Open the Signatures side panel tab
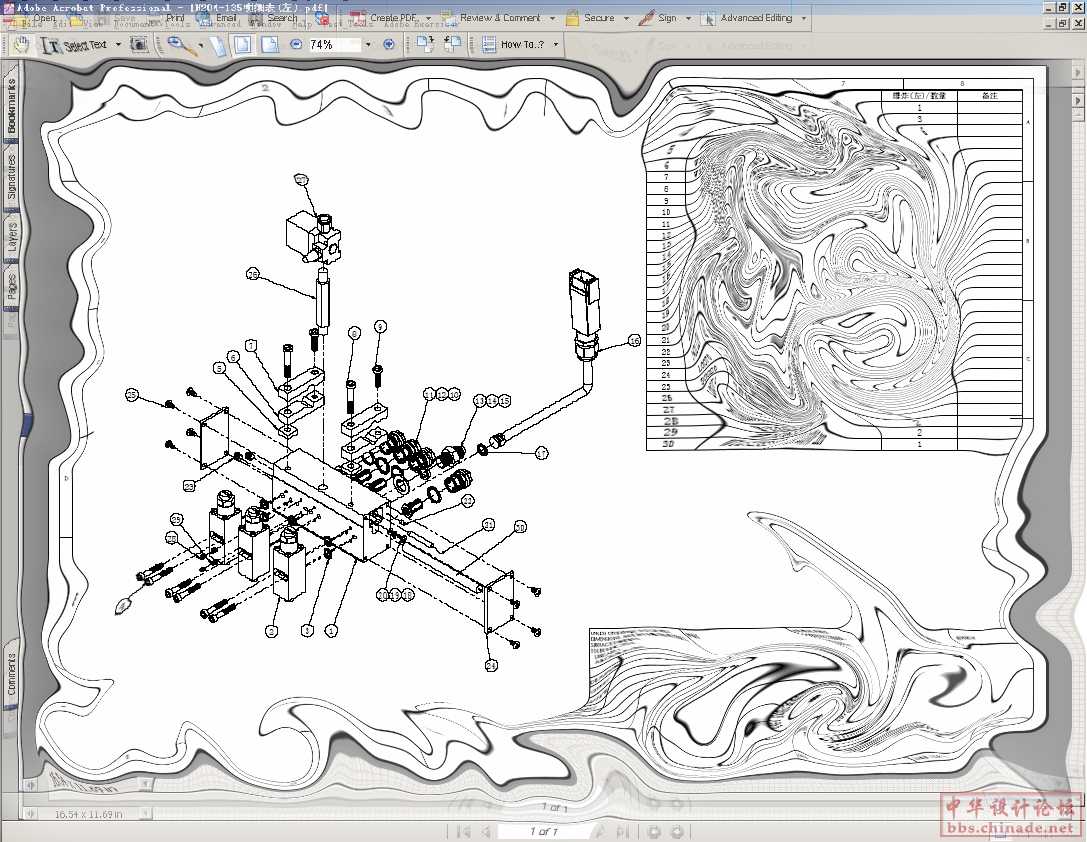Viewport: 1087px width, 842px height. tap(12, 176)
